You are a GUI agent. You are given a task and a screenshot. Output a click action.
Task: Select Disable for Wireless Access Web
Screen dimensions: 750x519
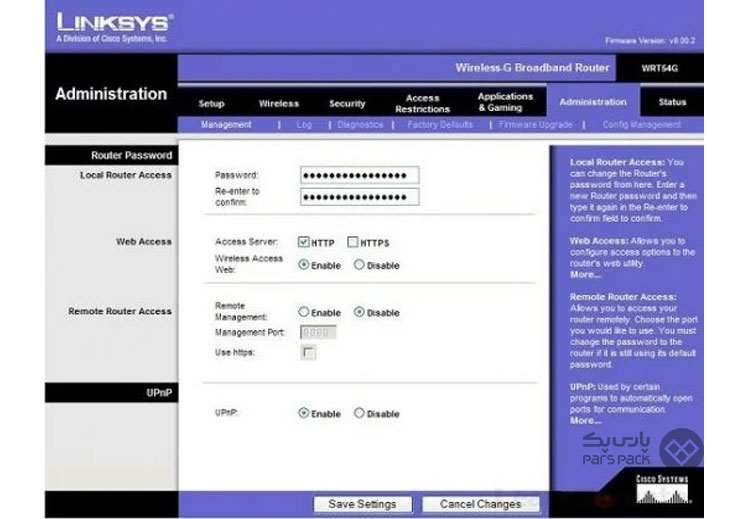(x=359, y=265)
